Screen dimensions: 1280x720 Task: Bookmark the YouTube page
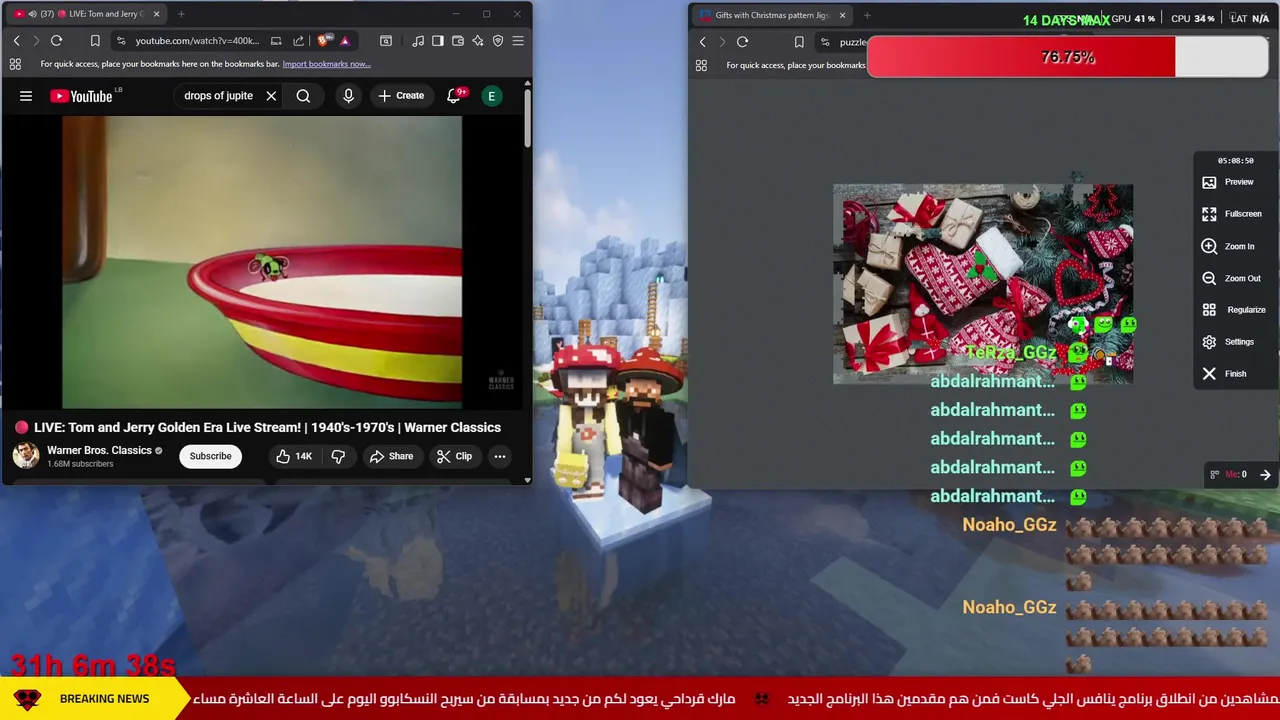click(95, 41)
